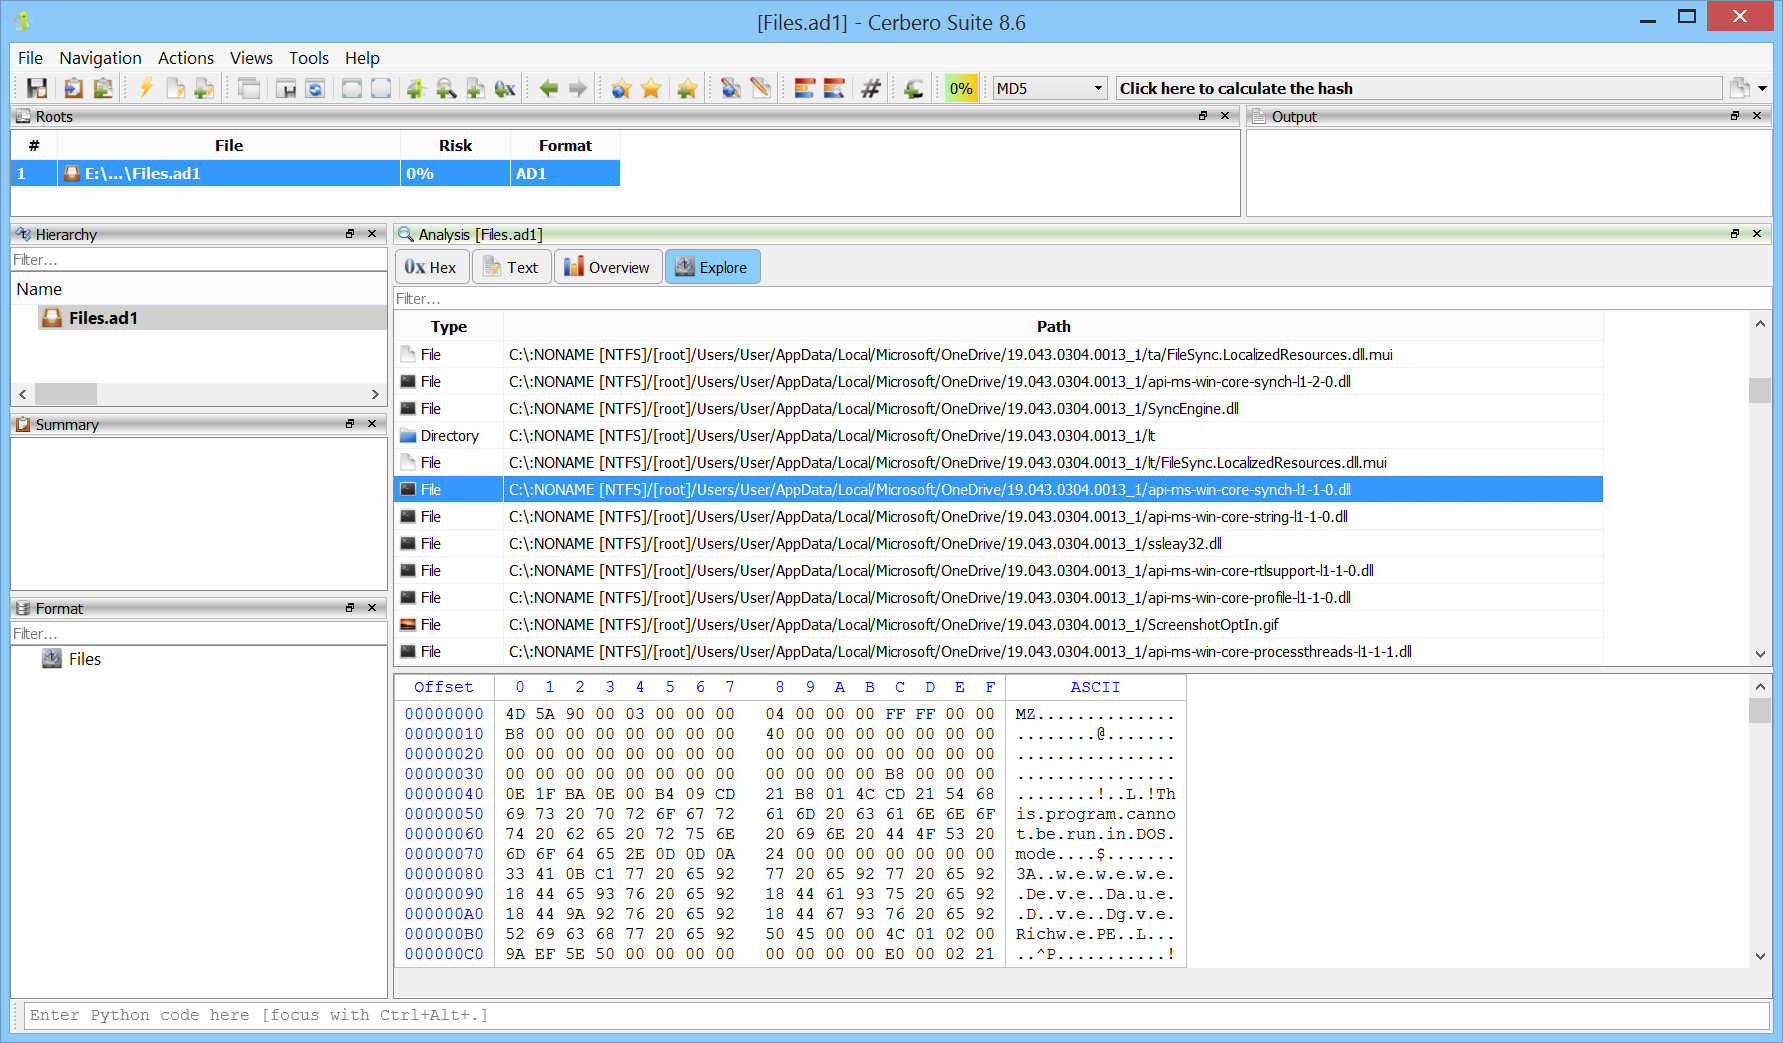
Task: Click the green back arrow
Action: coord(549,89)
